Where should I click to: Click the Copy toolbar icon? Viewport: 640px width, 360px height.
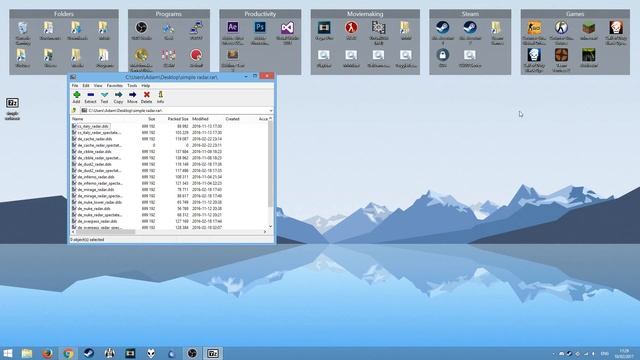click(x=118, y=97)
